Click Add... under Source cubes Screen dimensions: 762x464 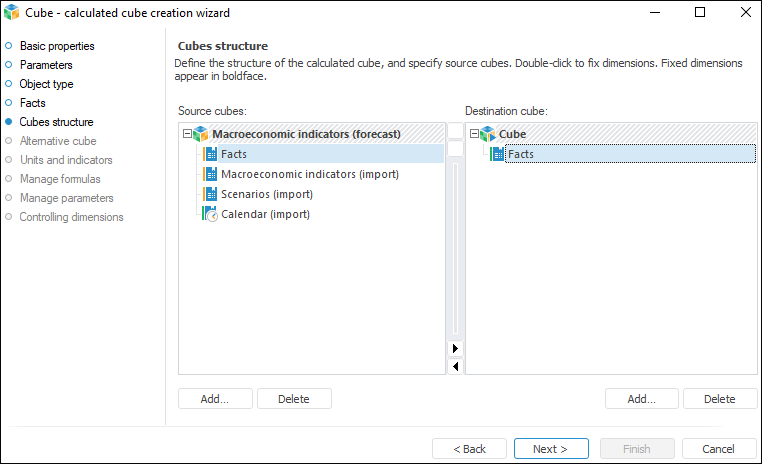coord(214,399)
